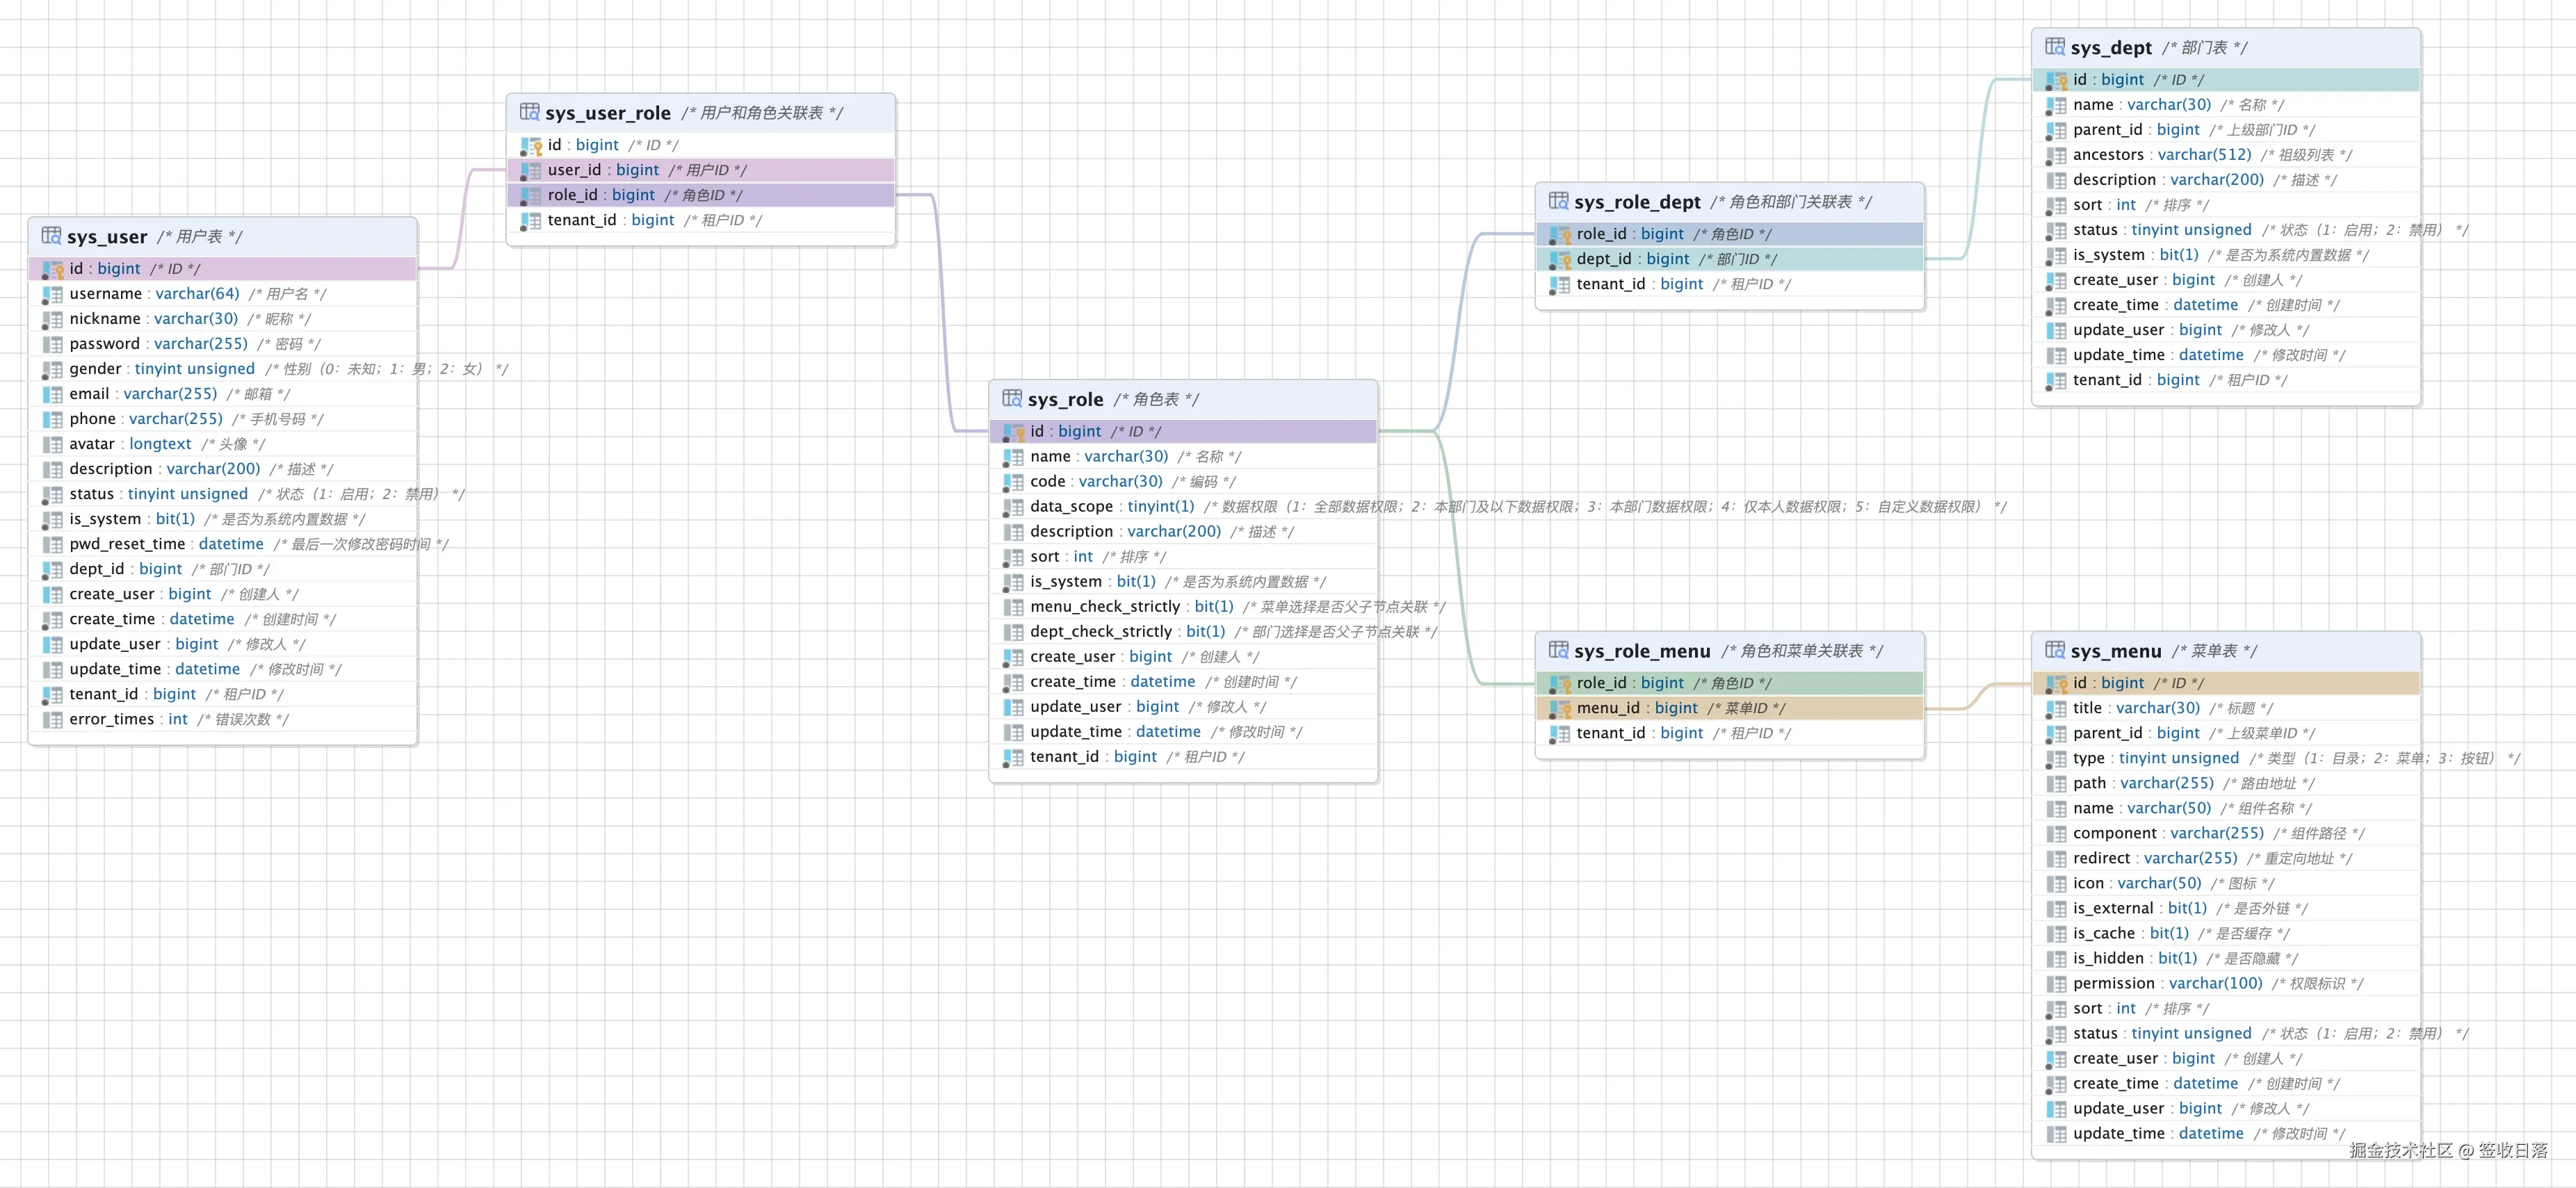Image resolution: width=2576 pixels, height=1188 pixels.
Task: Select the sys_user_role table title
Action: pyautogui.click(x=608, y=113)
